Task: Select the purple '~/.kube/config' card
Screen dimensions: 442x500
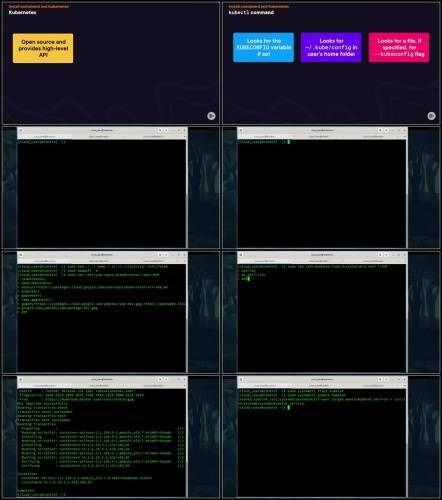Action: coord(331,47)
